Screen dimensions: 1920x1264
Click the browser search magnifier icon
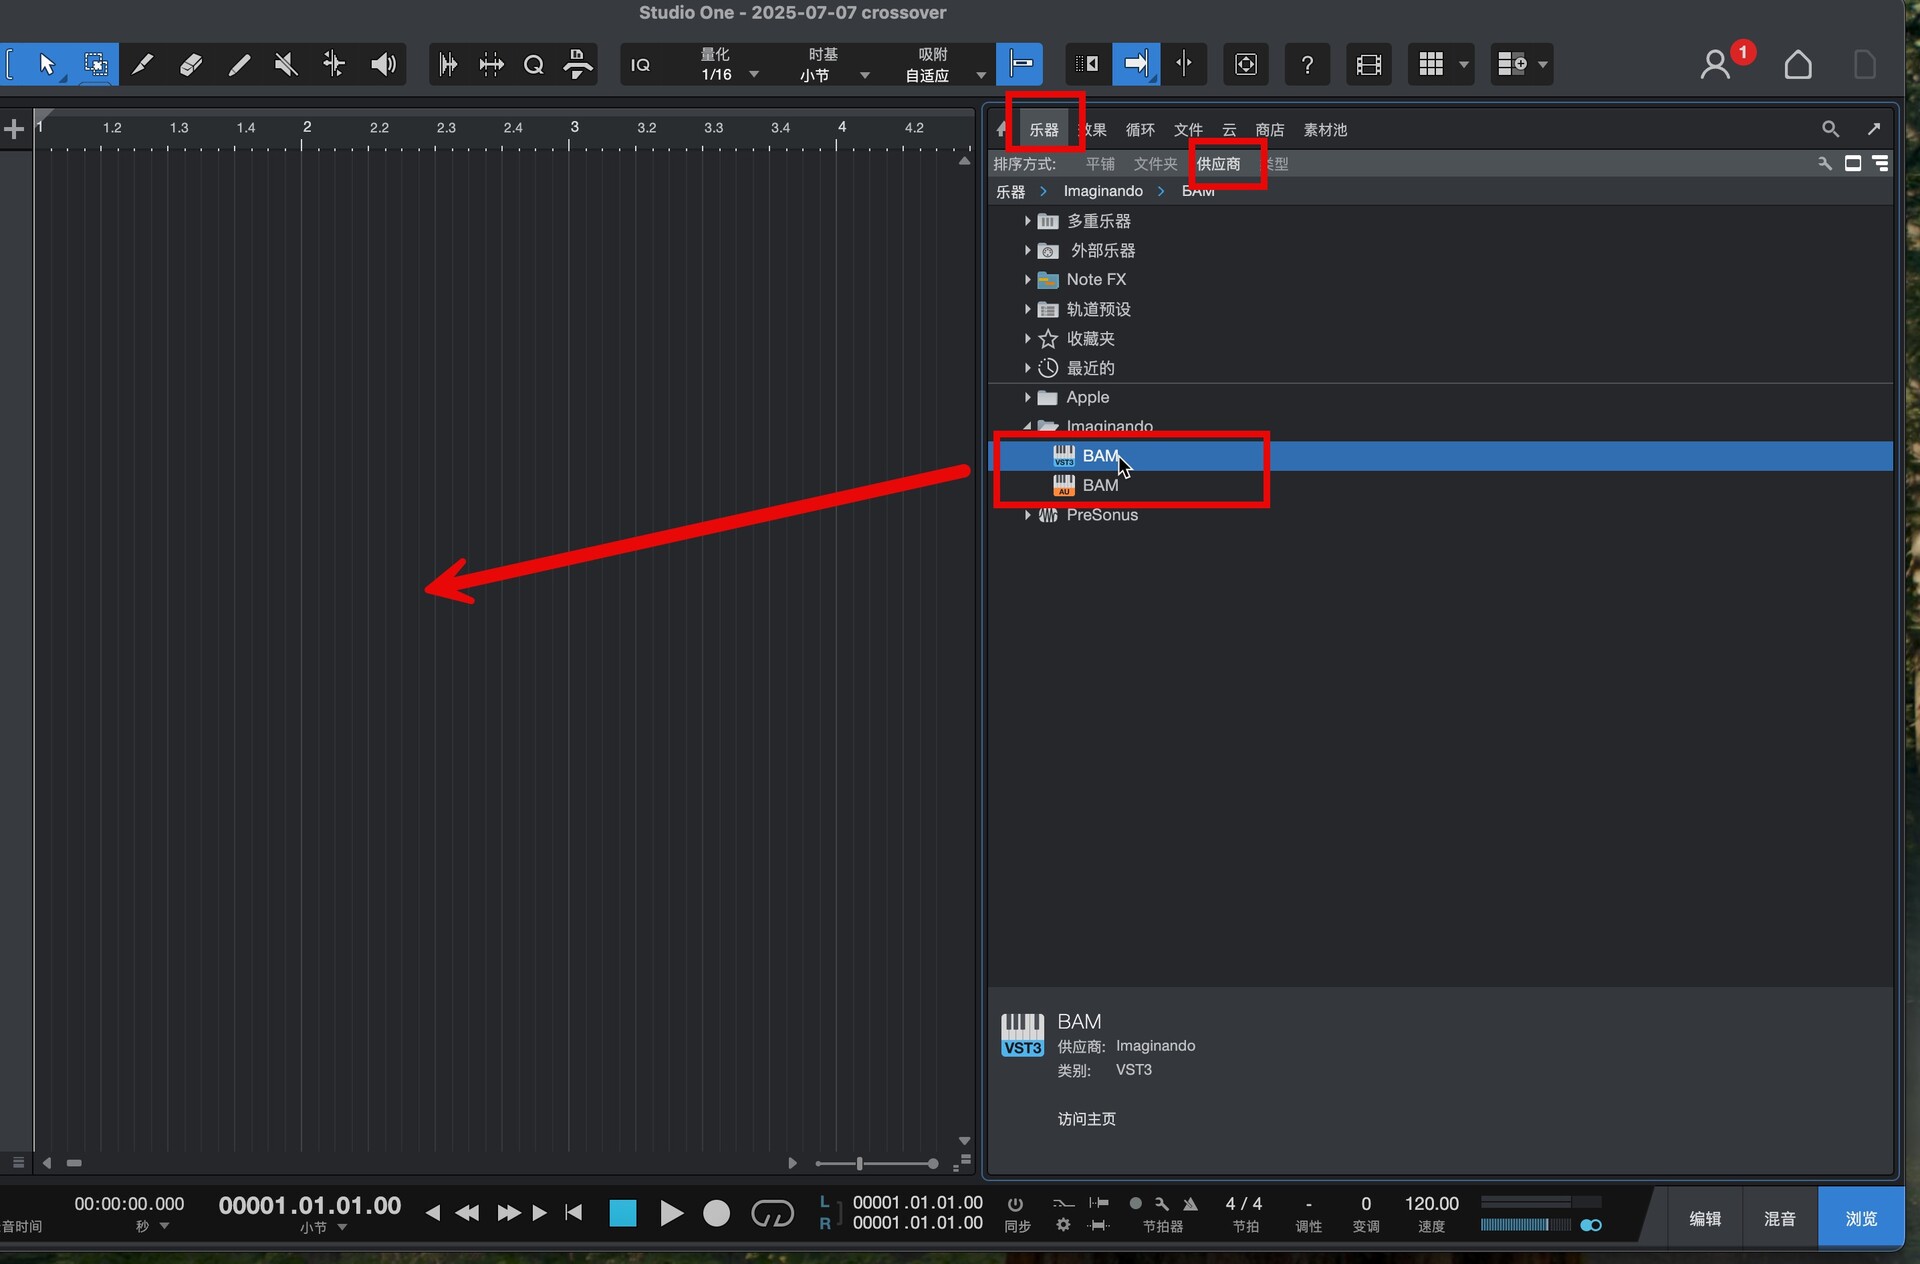[1830, 129]
